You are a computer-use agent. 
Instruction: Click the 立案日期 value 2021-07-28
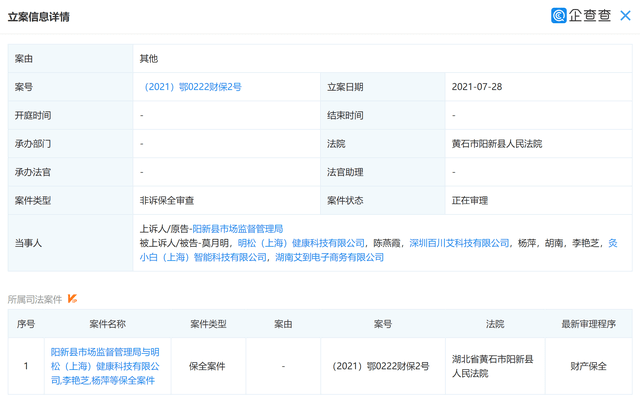pos(477,87)
